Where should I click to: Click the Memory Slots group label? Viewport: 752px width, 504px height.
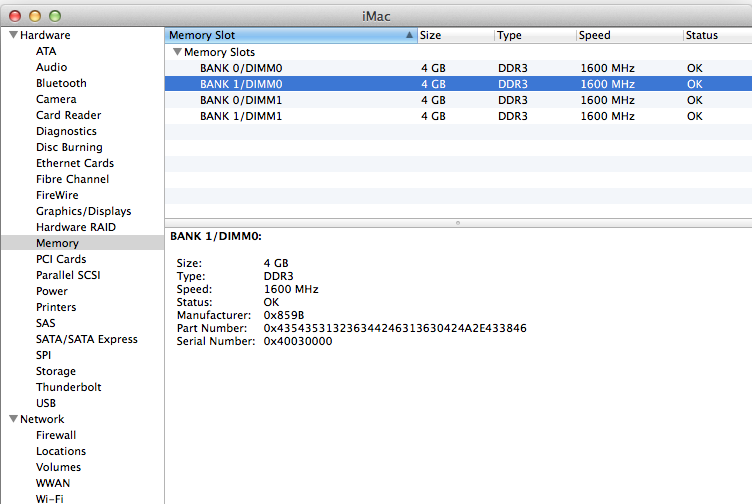pyautogui.click(x=219, y=52)
